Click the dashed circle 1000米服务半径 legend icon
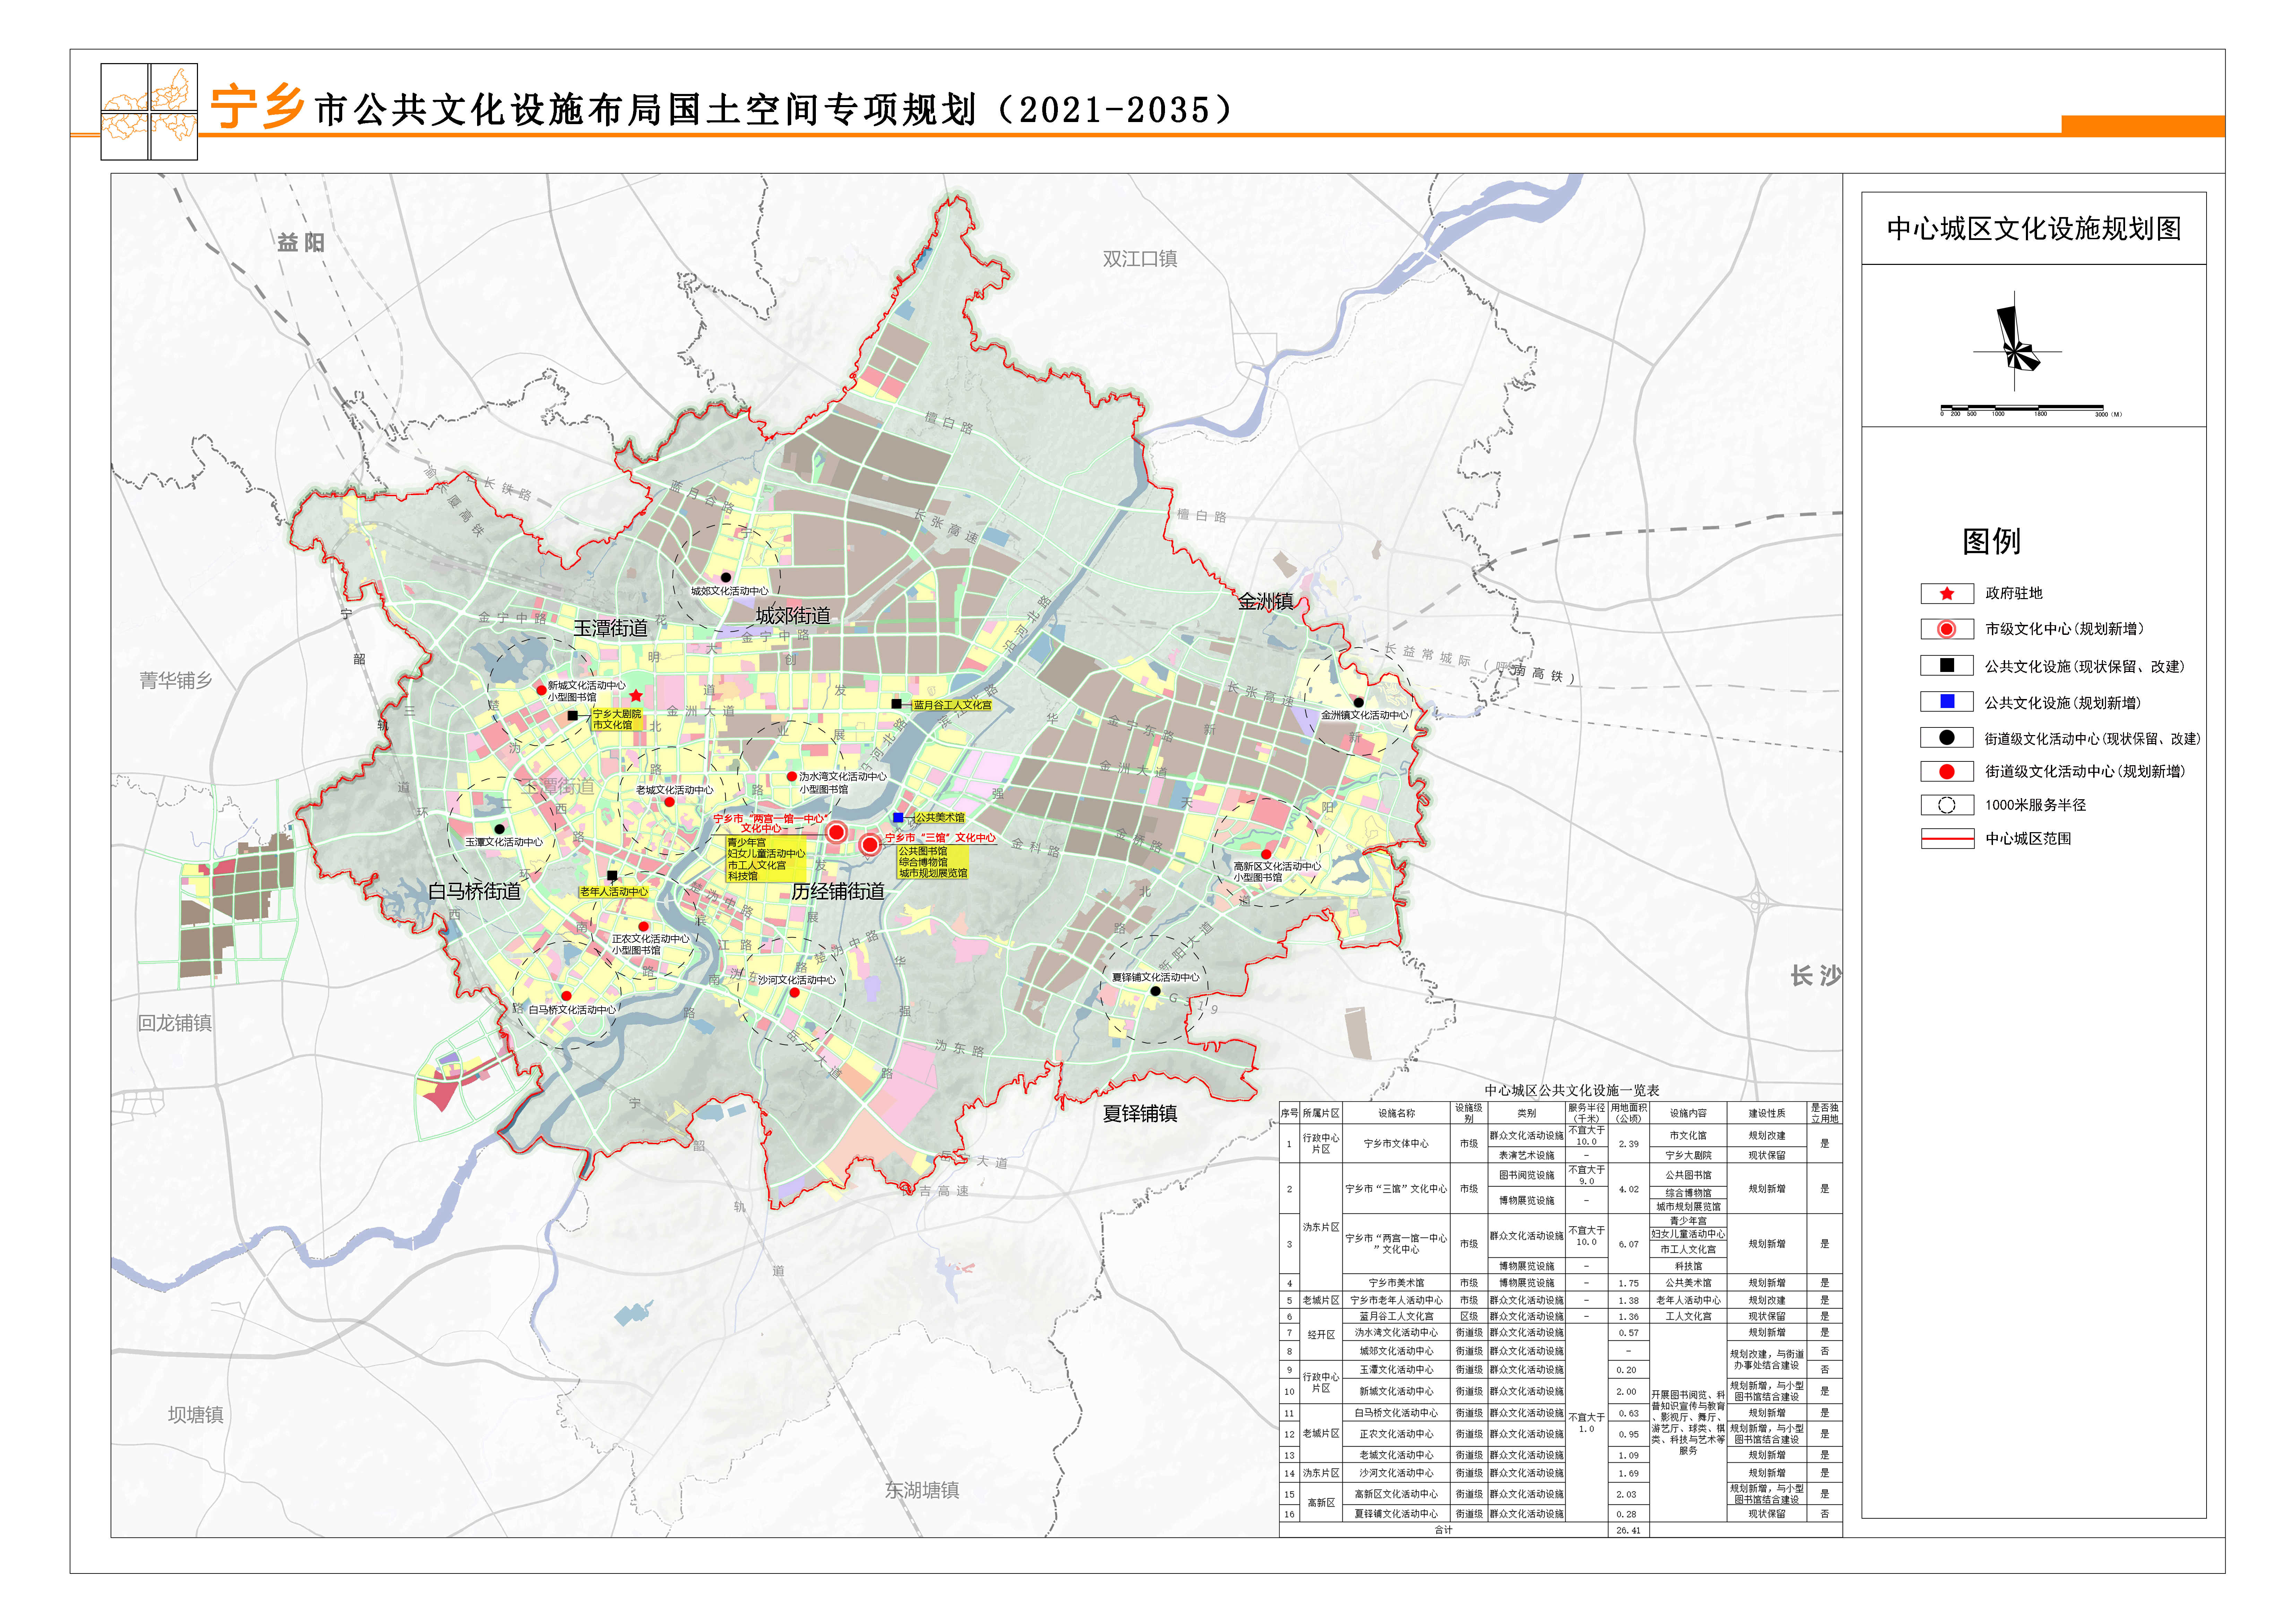Screen dimensions: 2296x1622 [1946, 805]
